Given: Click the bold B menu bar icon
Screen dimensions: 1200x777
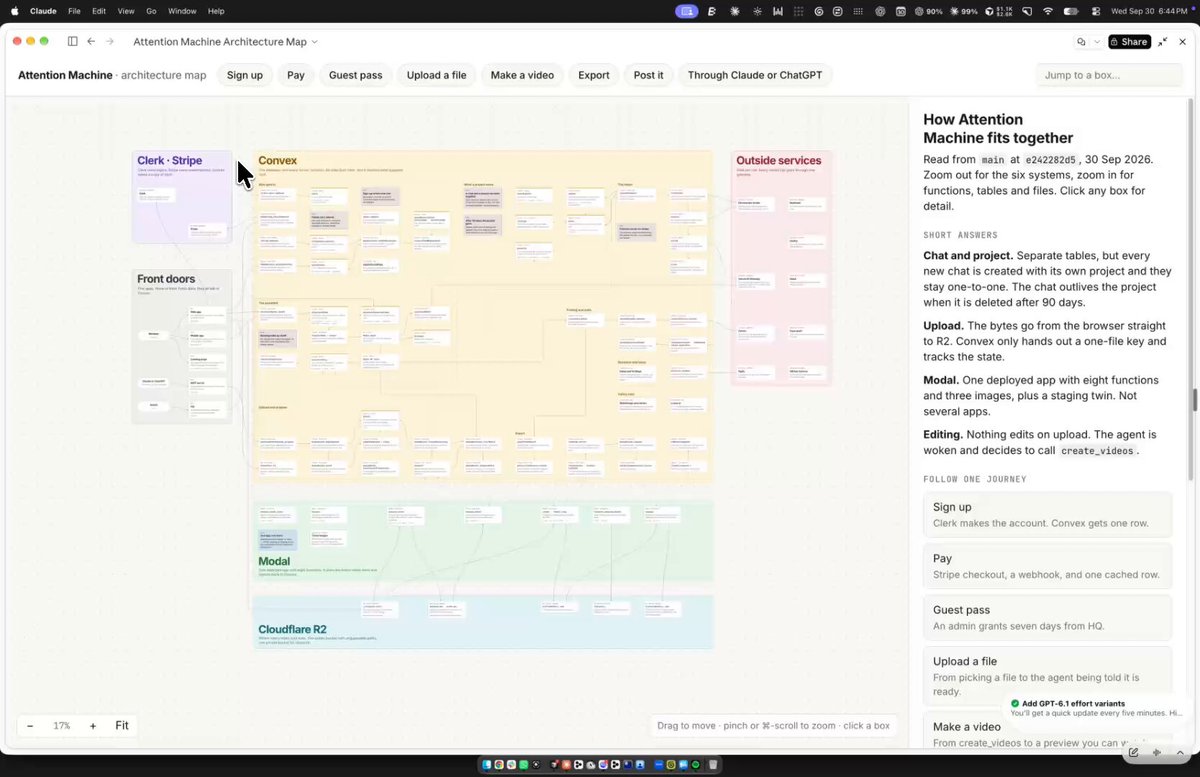Looking at the screenshot, I should (712, 11).
